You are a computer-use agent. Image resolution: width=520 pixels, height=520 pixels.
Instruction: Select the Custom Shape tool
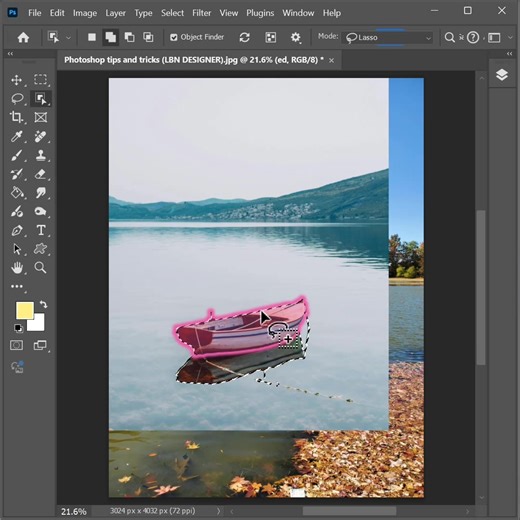[41, 249]
